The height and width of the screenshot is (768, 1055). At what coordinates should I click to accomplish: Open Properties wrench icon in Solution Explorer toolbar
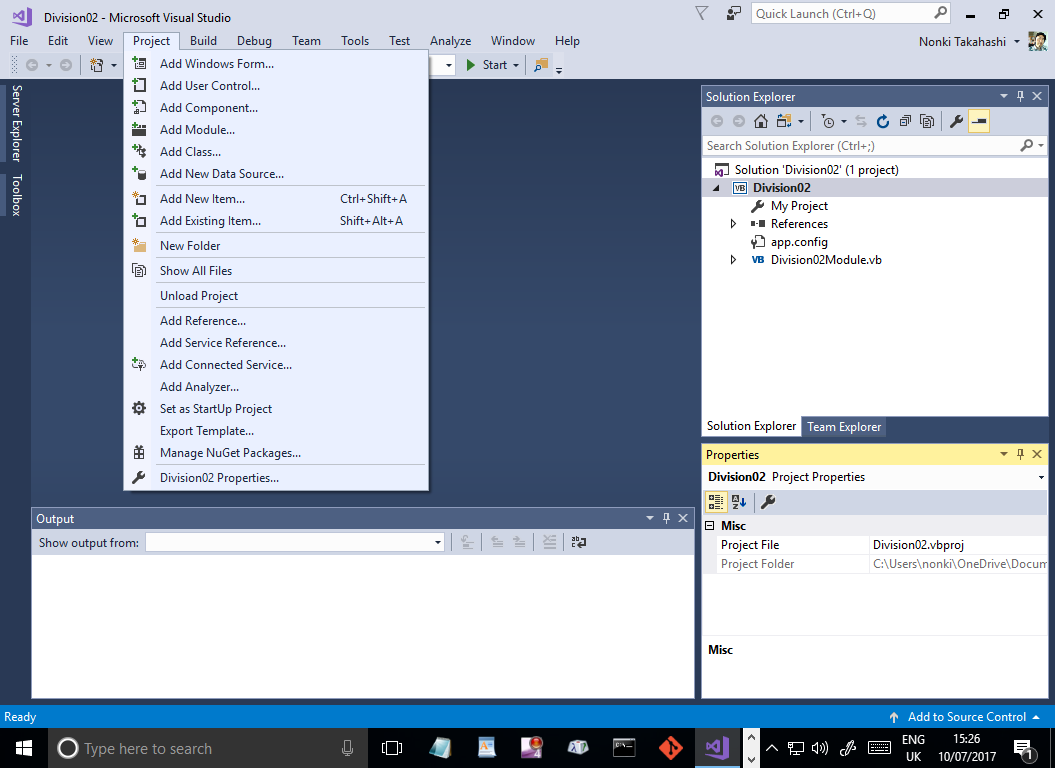point(956,121)
